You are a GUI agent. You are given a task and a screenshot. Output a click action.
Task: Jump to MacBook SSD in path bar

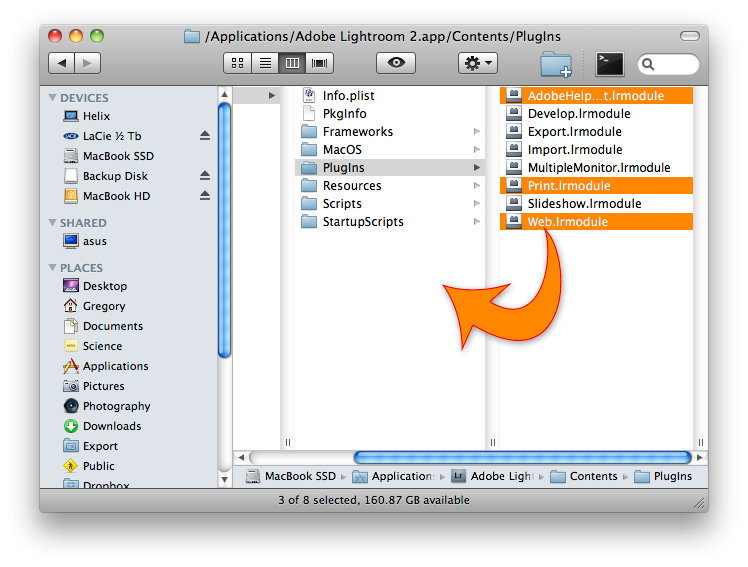[291, 476]
